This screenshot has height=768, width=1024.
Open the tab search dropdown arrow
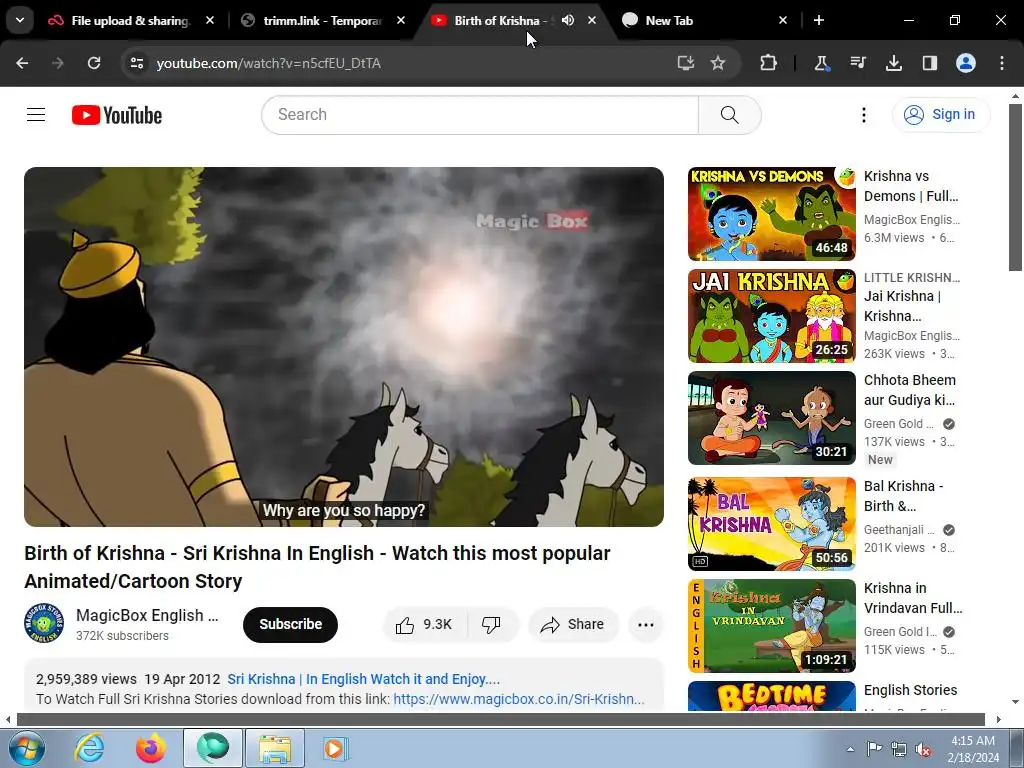pos(20,20)
